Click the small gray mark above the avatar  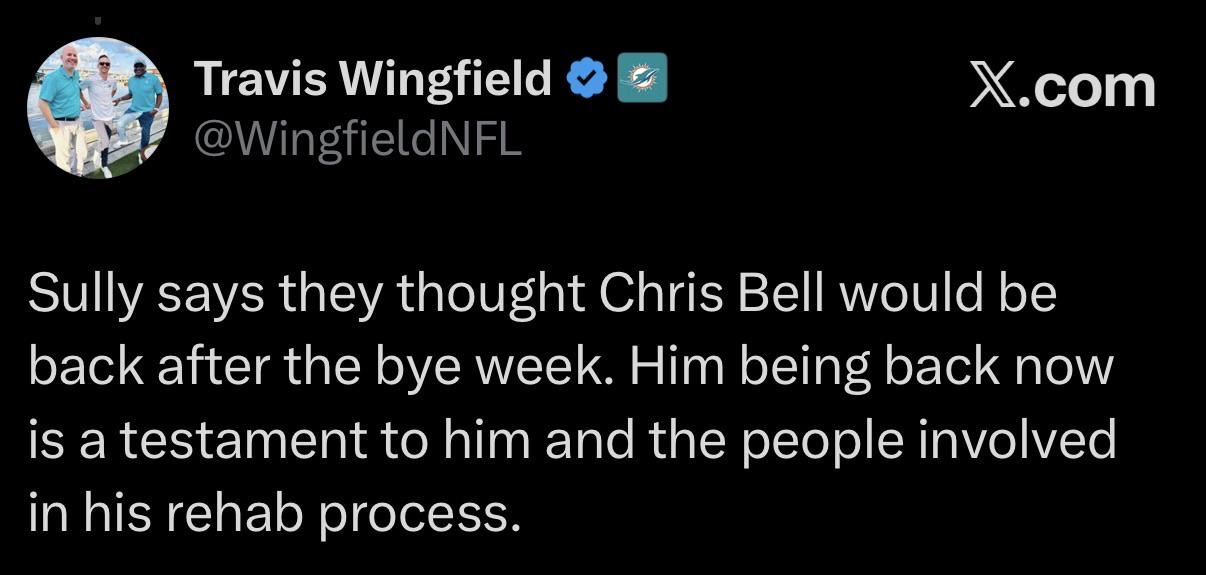coord(97,20)
